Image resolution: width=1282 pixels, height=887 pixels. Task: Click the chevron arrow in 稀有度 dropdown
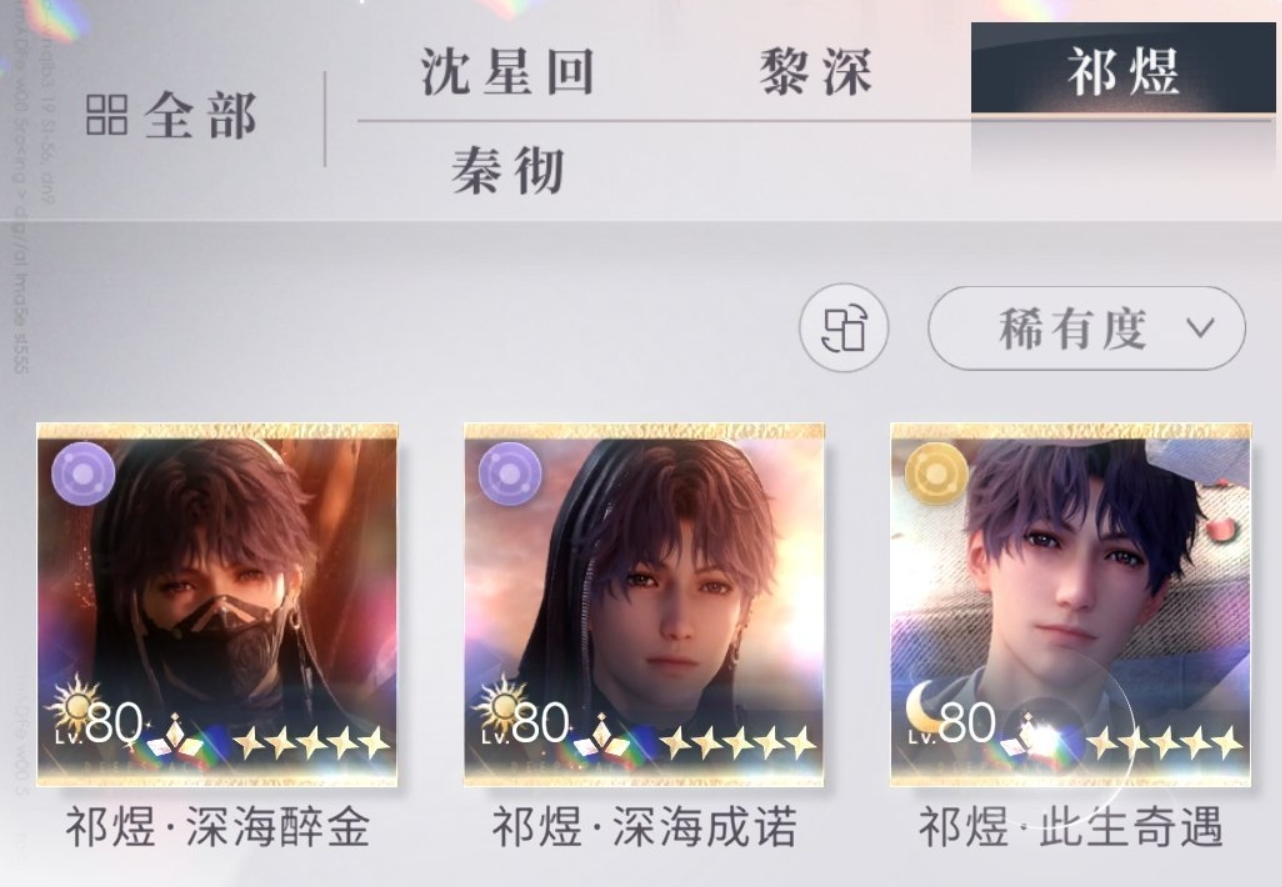[x=1199, y=328]
